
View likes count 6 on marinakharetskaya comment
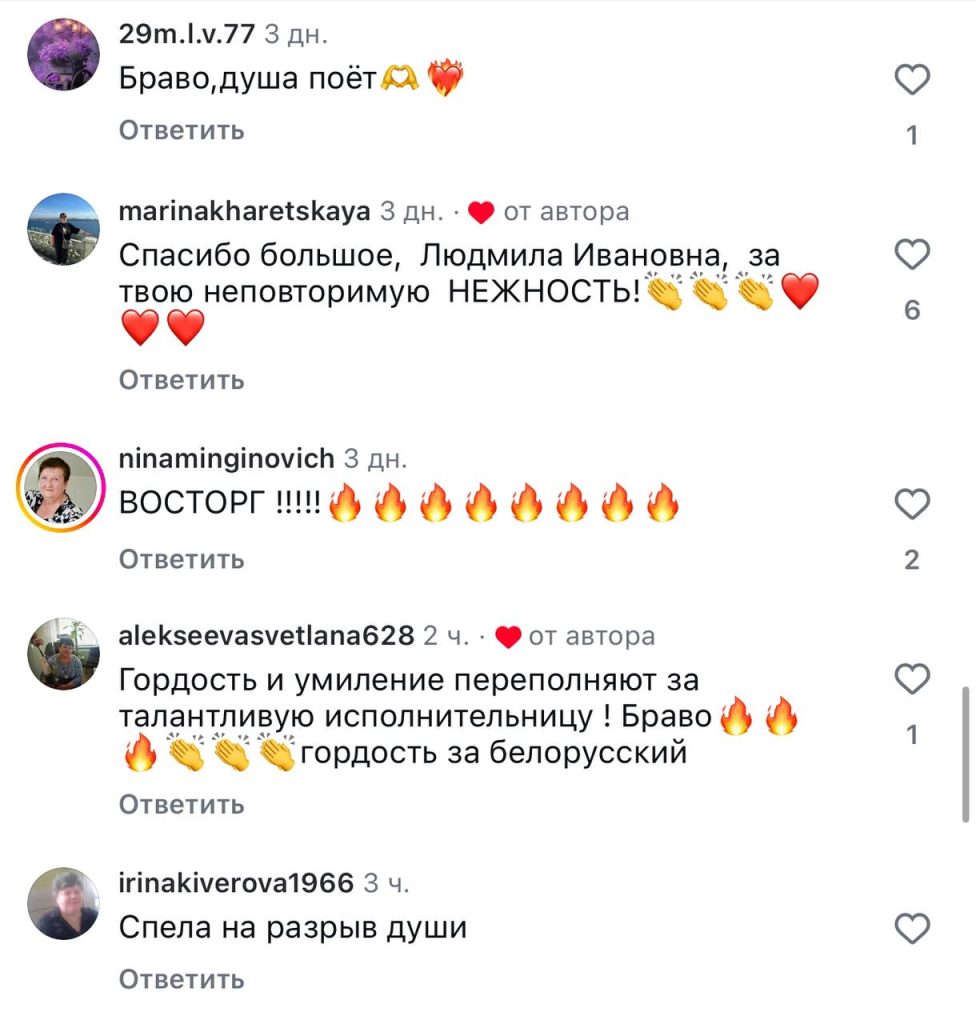912,310
